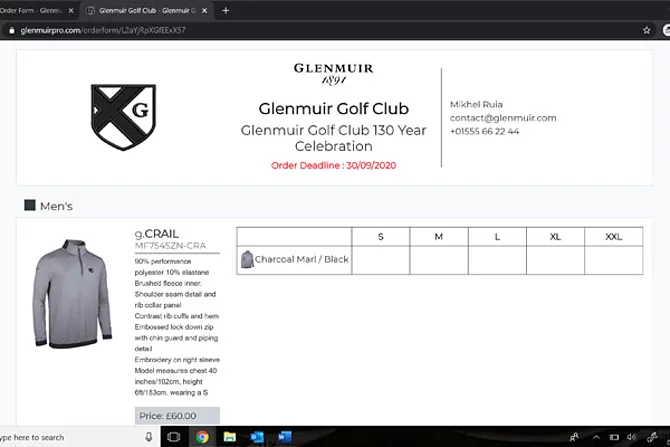Click the product code MF7545ZN-CRA
The width and height of the screenshot is (670, 447).
coord(170,246)
